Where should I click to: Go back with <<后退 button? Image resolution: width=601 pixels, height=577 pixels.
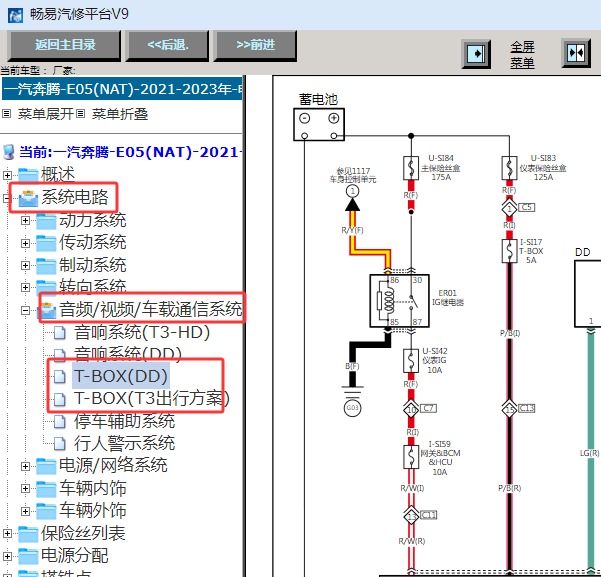click(167, 45)
